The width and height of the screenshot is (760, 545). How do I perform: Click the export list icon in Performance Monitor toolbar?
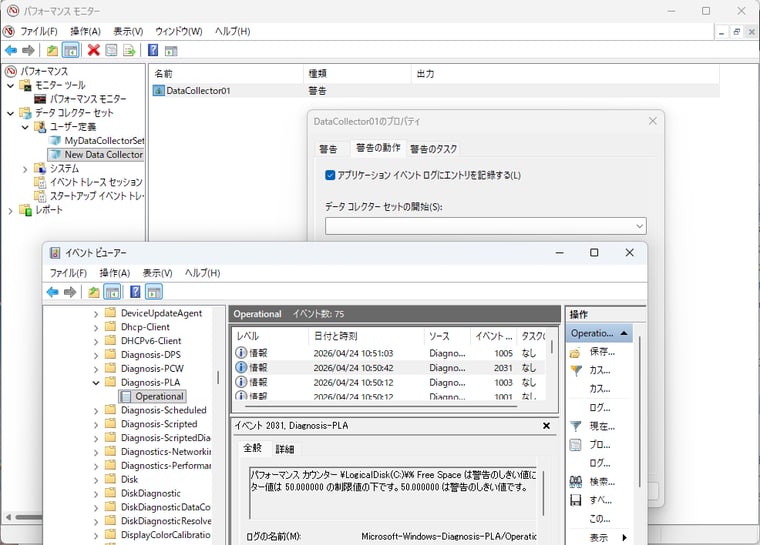click(x=129, y=50)
